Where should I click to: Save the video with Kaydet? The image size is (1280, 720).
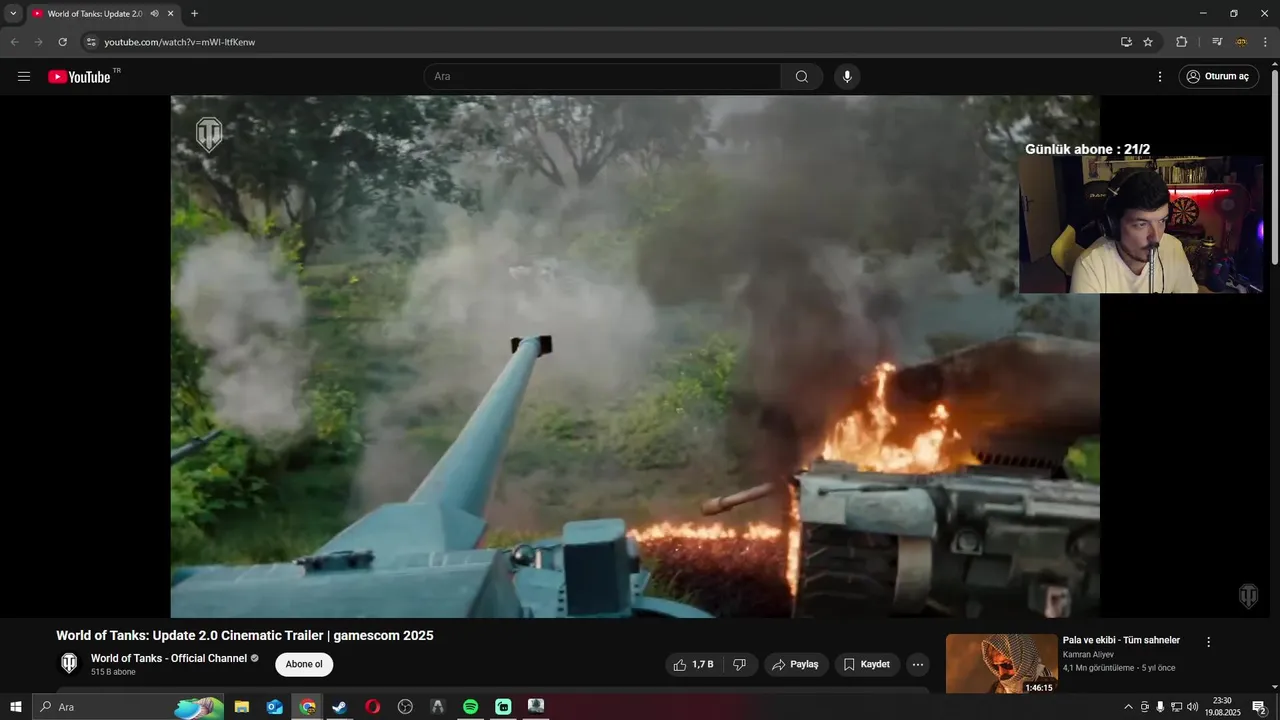[867, 664]
